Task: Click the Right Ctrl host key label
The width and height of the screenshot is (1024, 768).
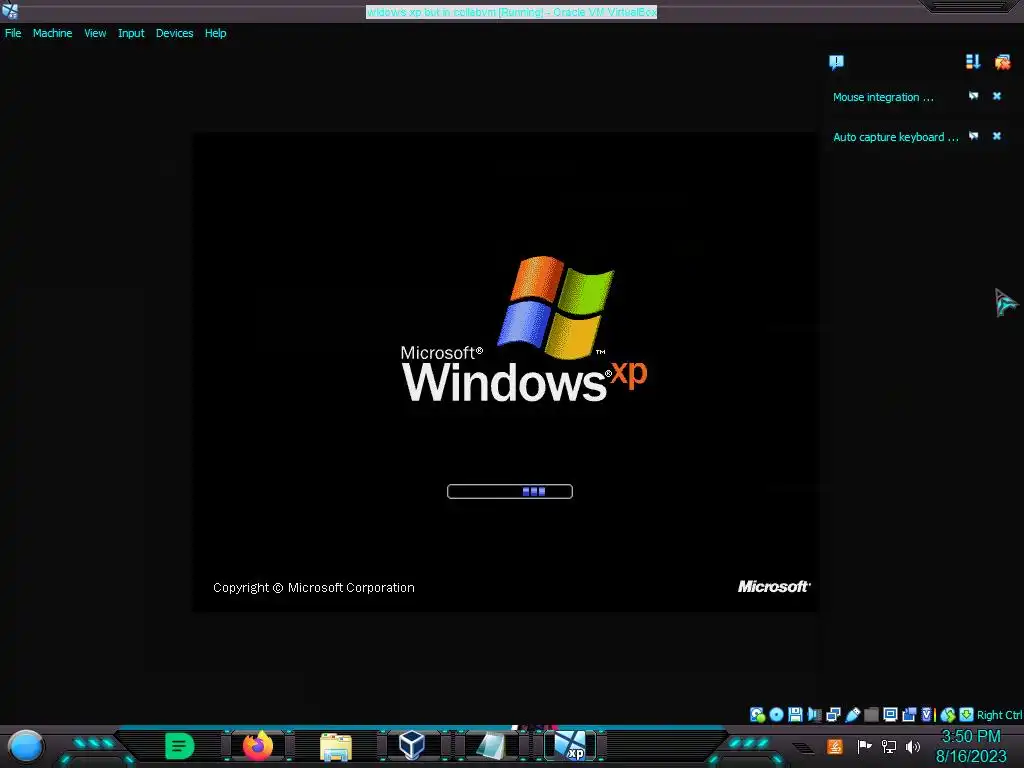Action: tap(1000, 715)
